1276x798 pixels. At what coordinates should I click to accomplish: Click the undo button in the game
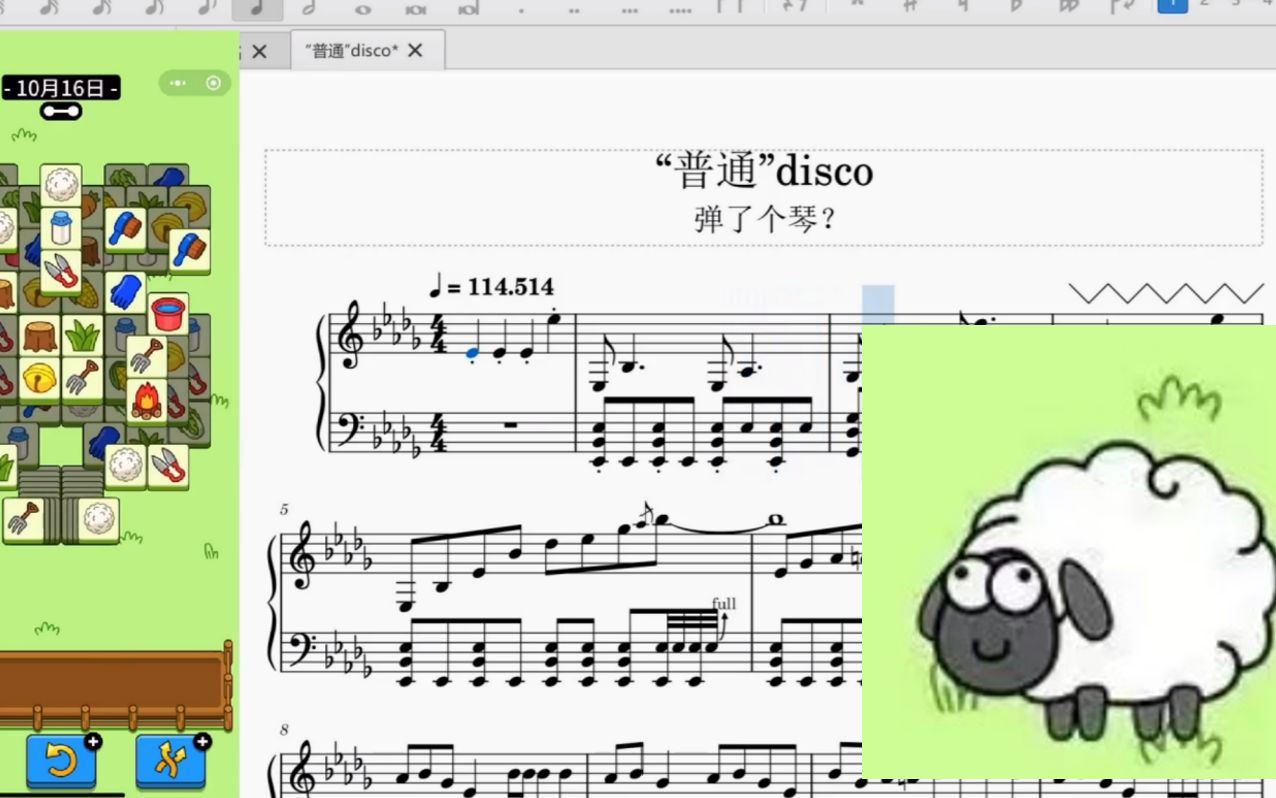point(61,762)
